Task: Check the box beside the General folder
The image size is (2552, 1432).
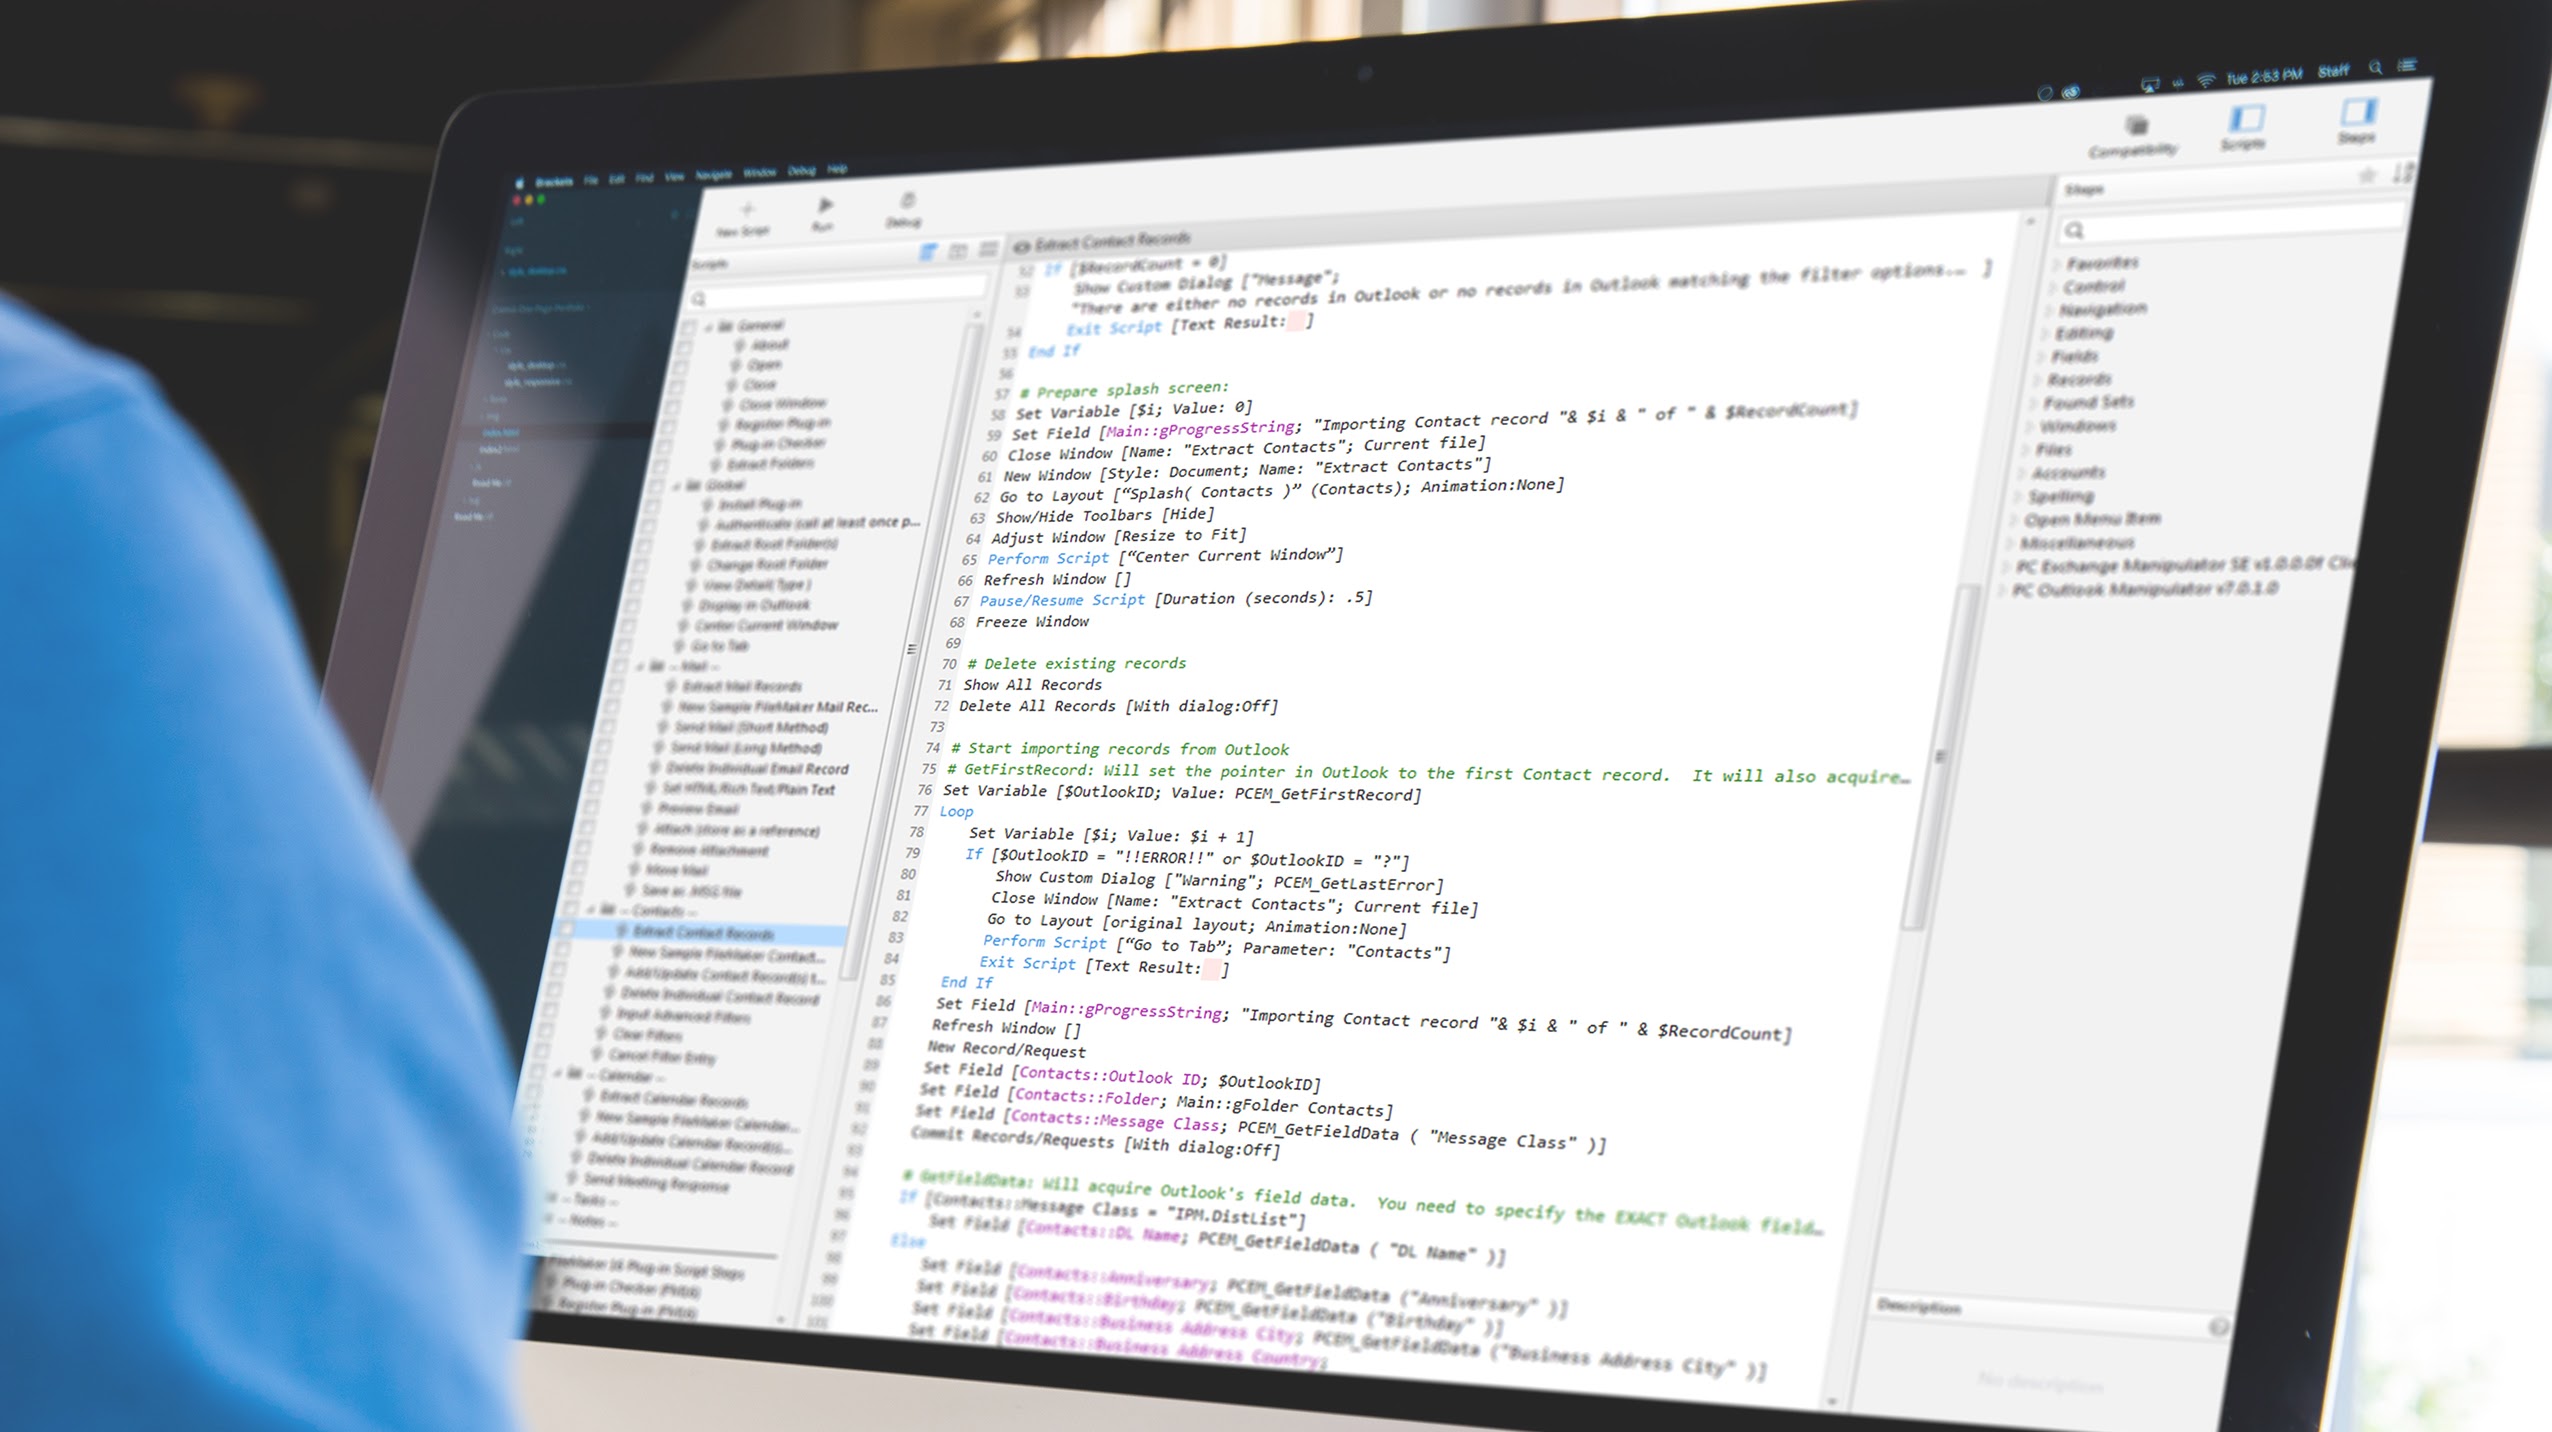Action: click(689, 327)
